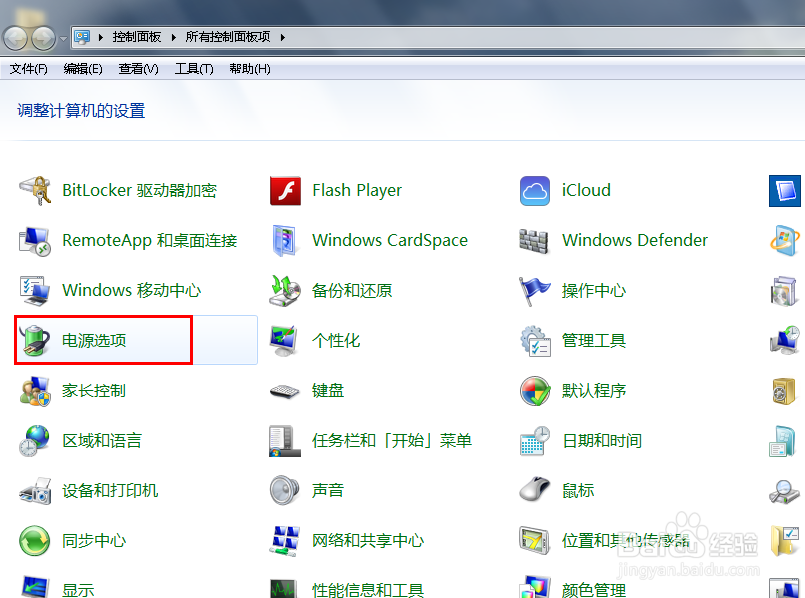
Task: Open the iCloud text link
Action: coord(586,190)
